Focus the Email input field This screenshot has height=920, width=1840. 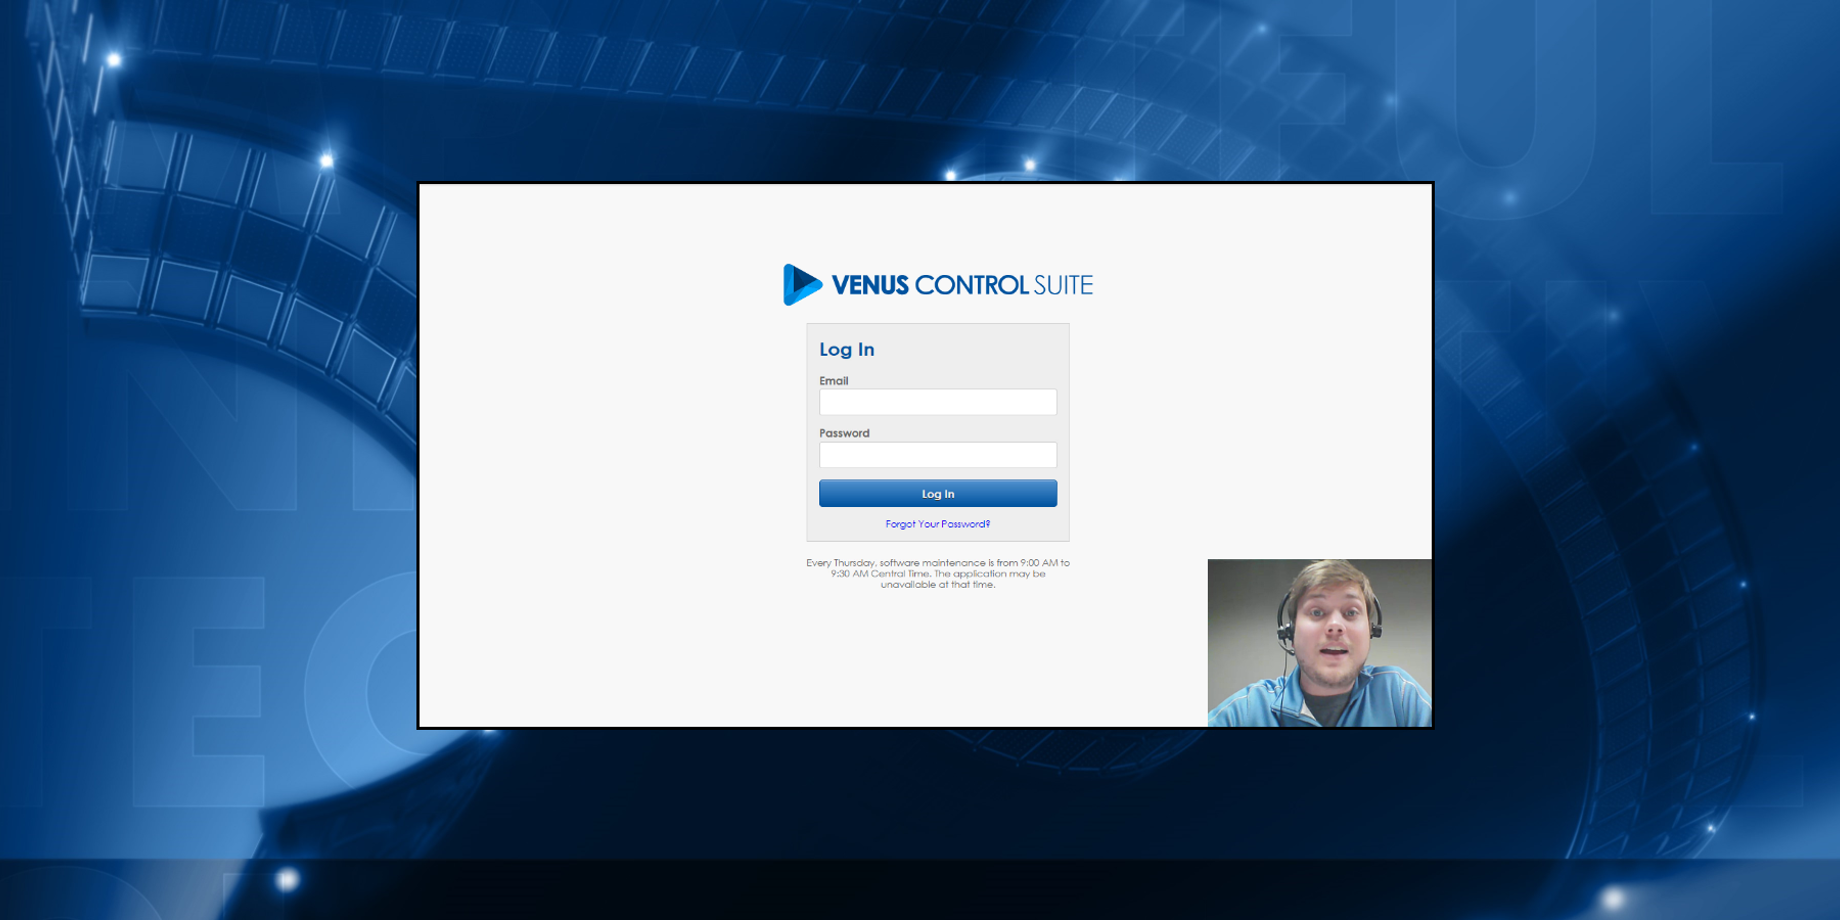[937, 402]
